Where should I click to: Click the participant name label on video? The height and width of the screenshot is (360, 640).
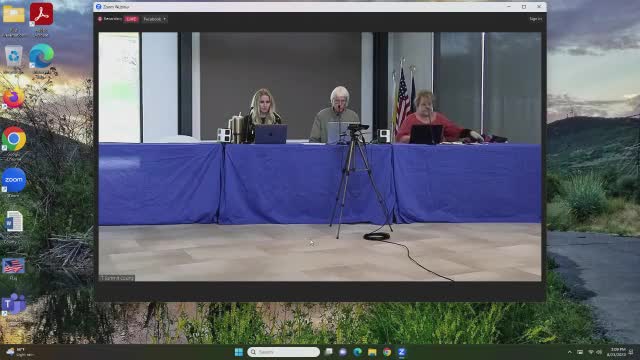tap(117, 278)
